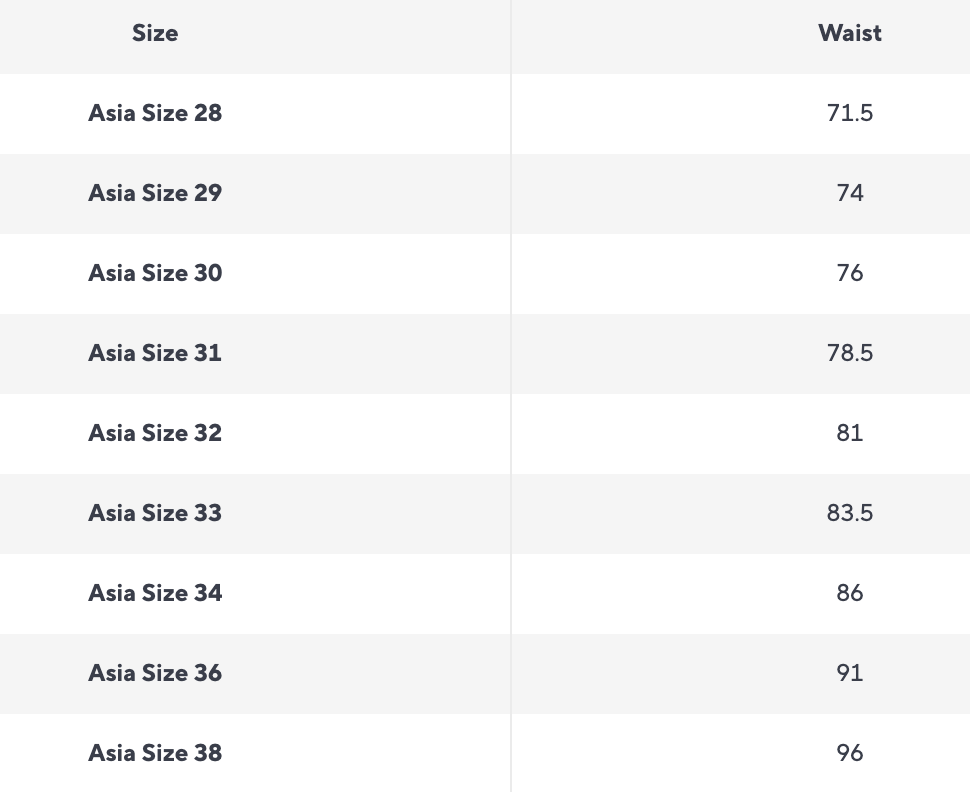This screenshot has height=792, width=970.
Task: Click the 76 waist value
Action: [x=849, y=273]
